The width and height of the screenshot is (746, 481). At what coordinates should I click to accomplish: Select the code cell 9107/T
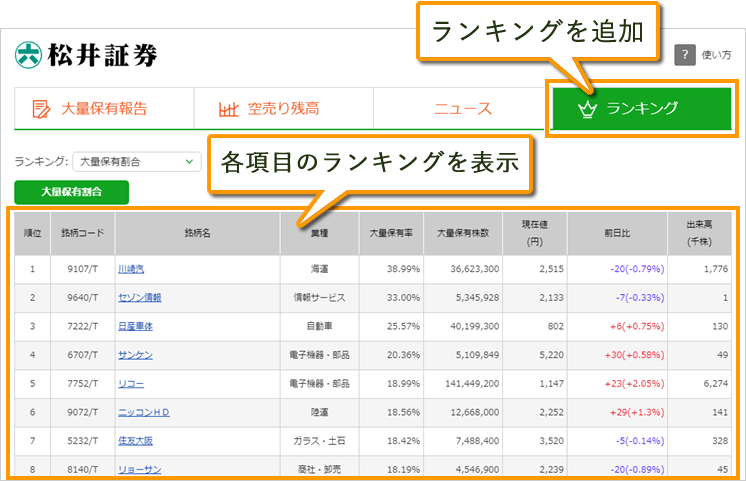(82, 269)
